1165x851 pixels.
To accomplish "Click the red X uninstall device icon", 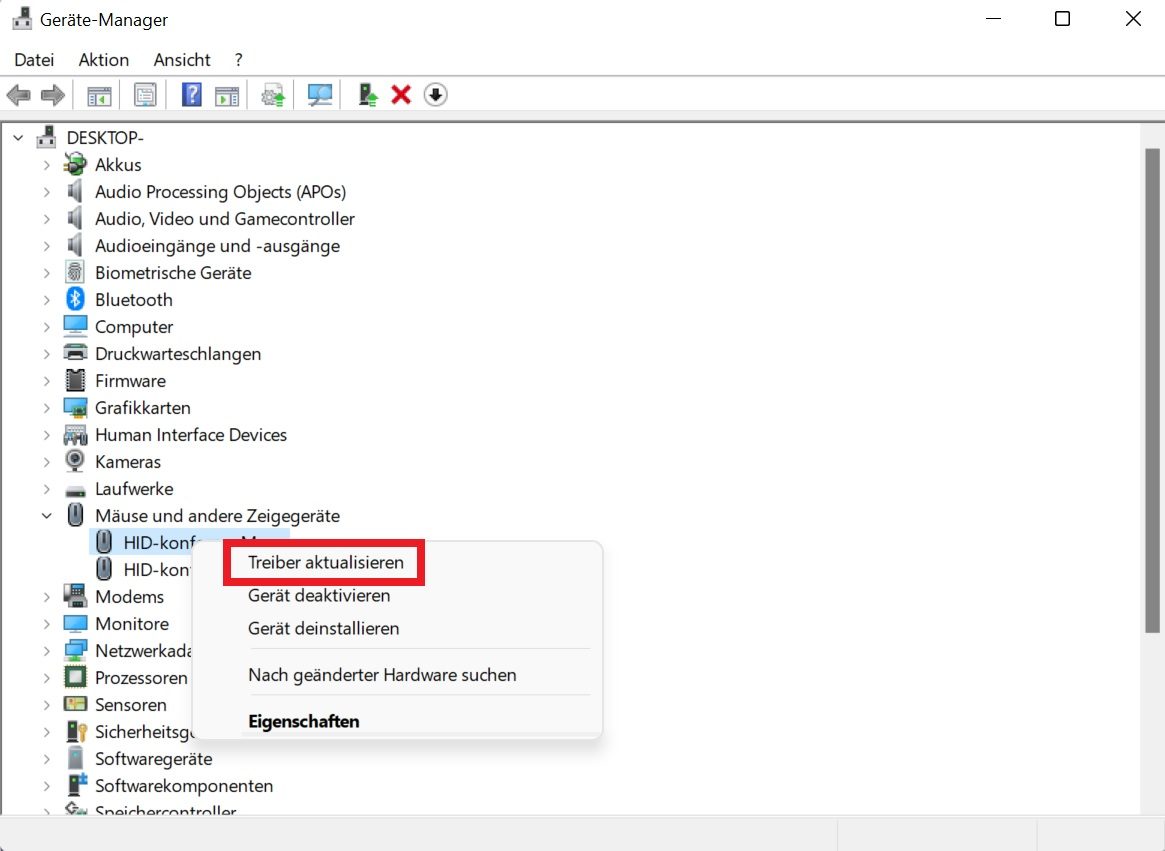I will point(401,95).
